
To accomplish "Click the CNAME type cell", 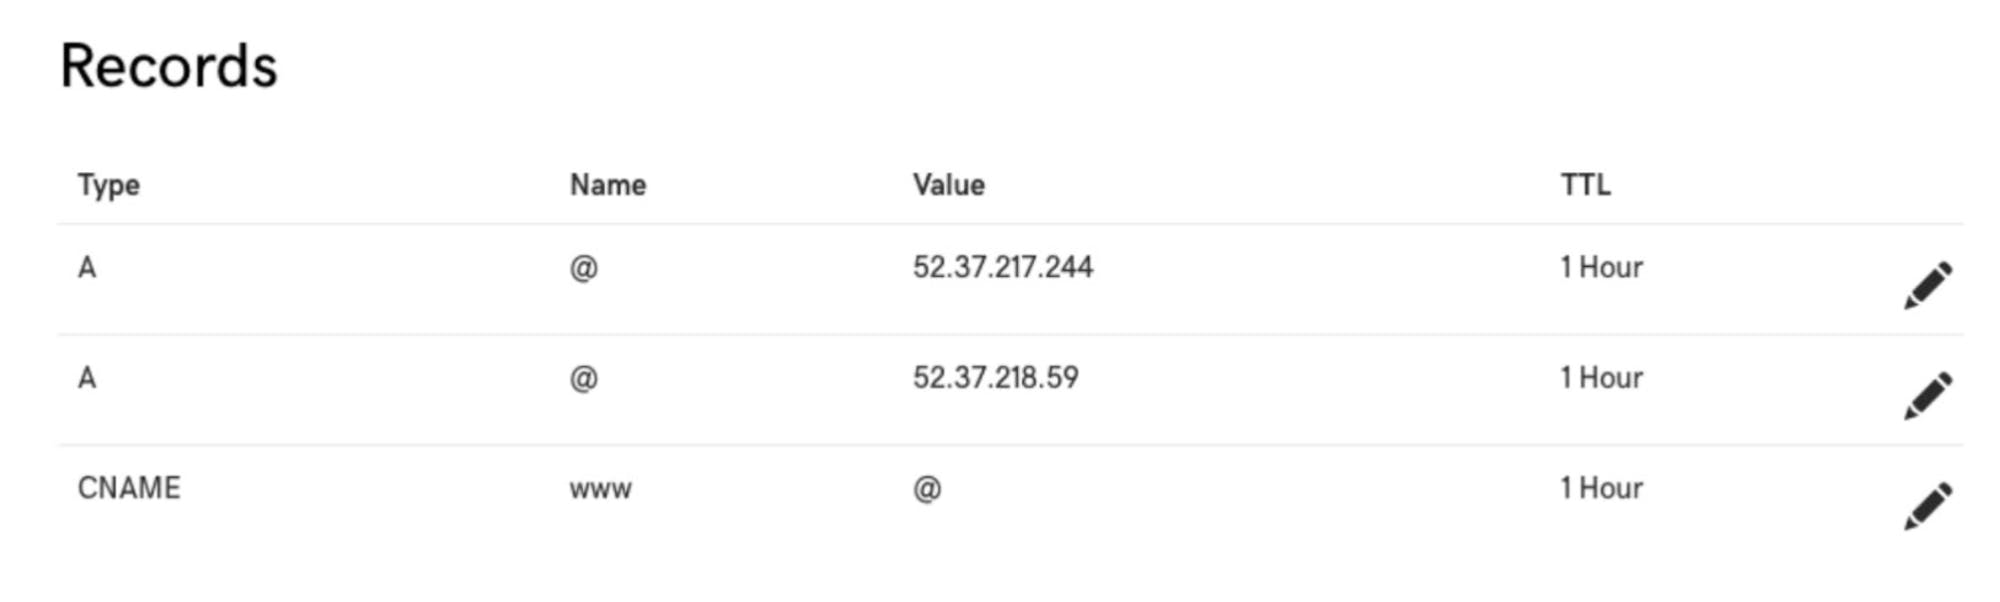I will [129, 488].
